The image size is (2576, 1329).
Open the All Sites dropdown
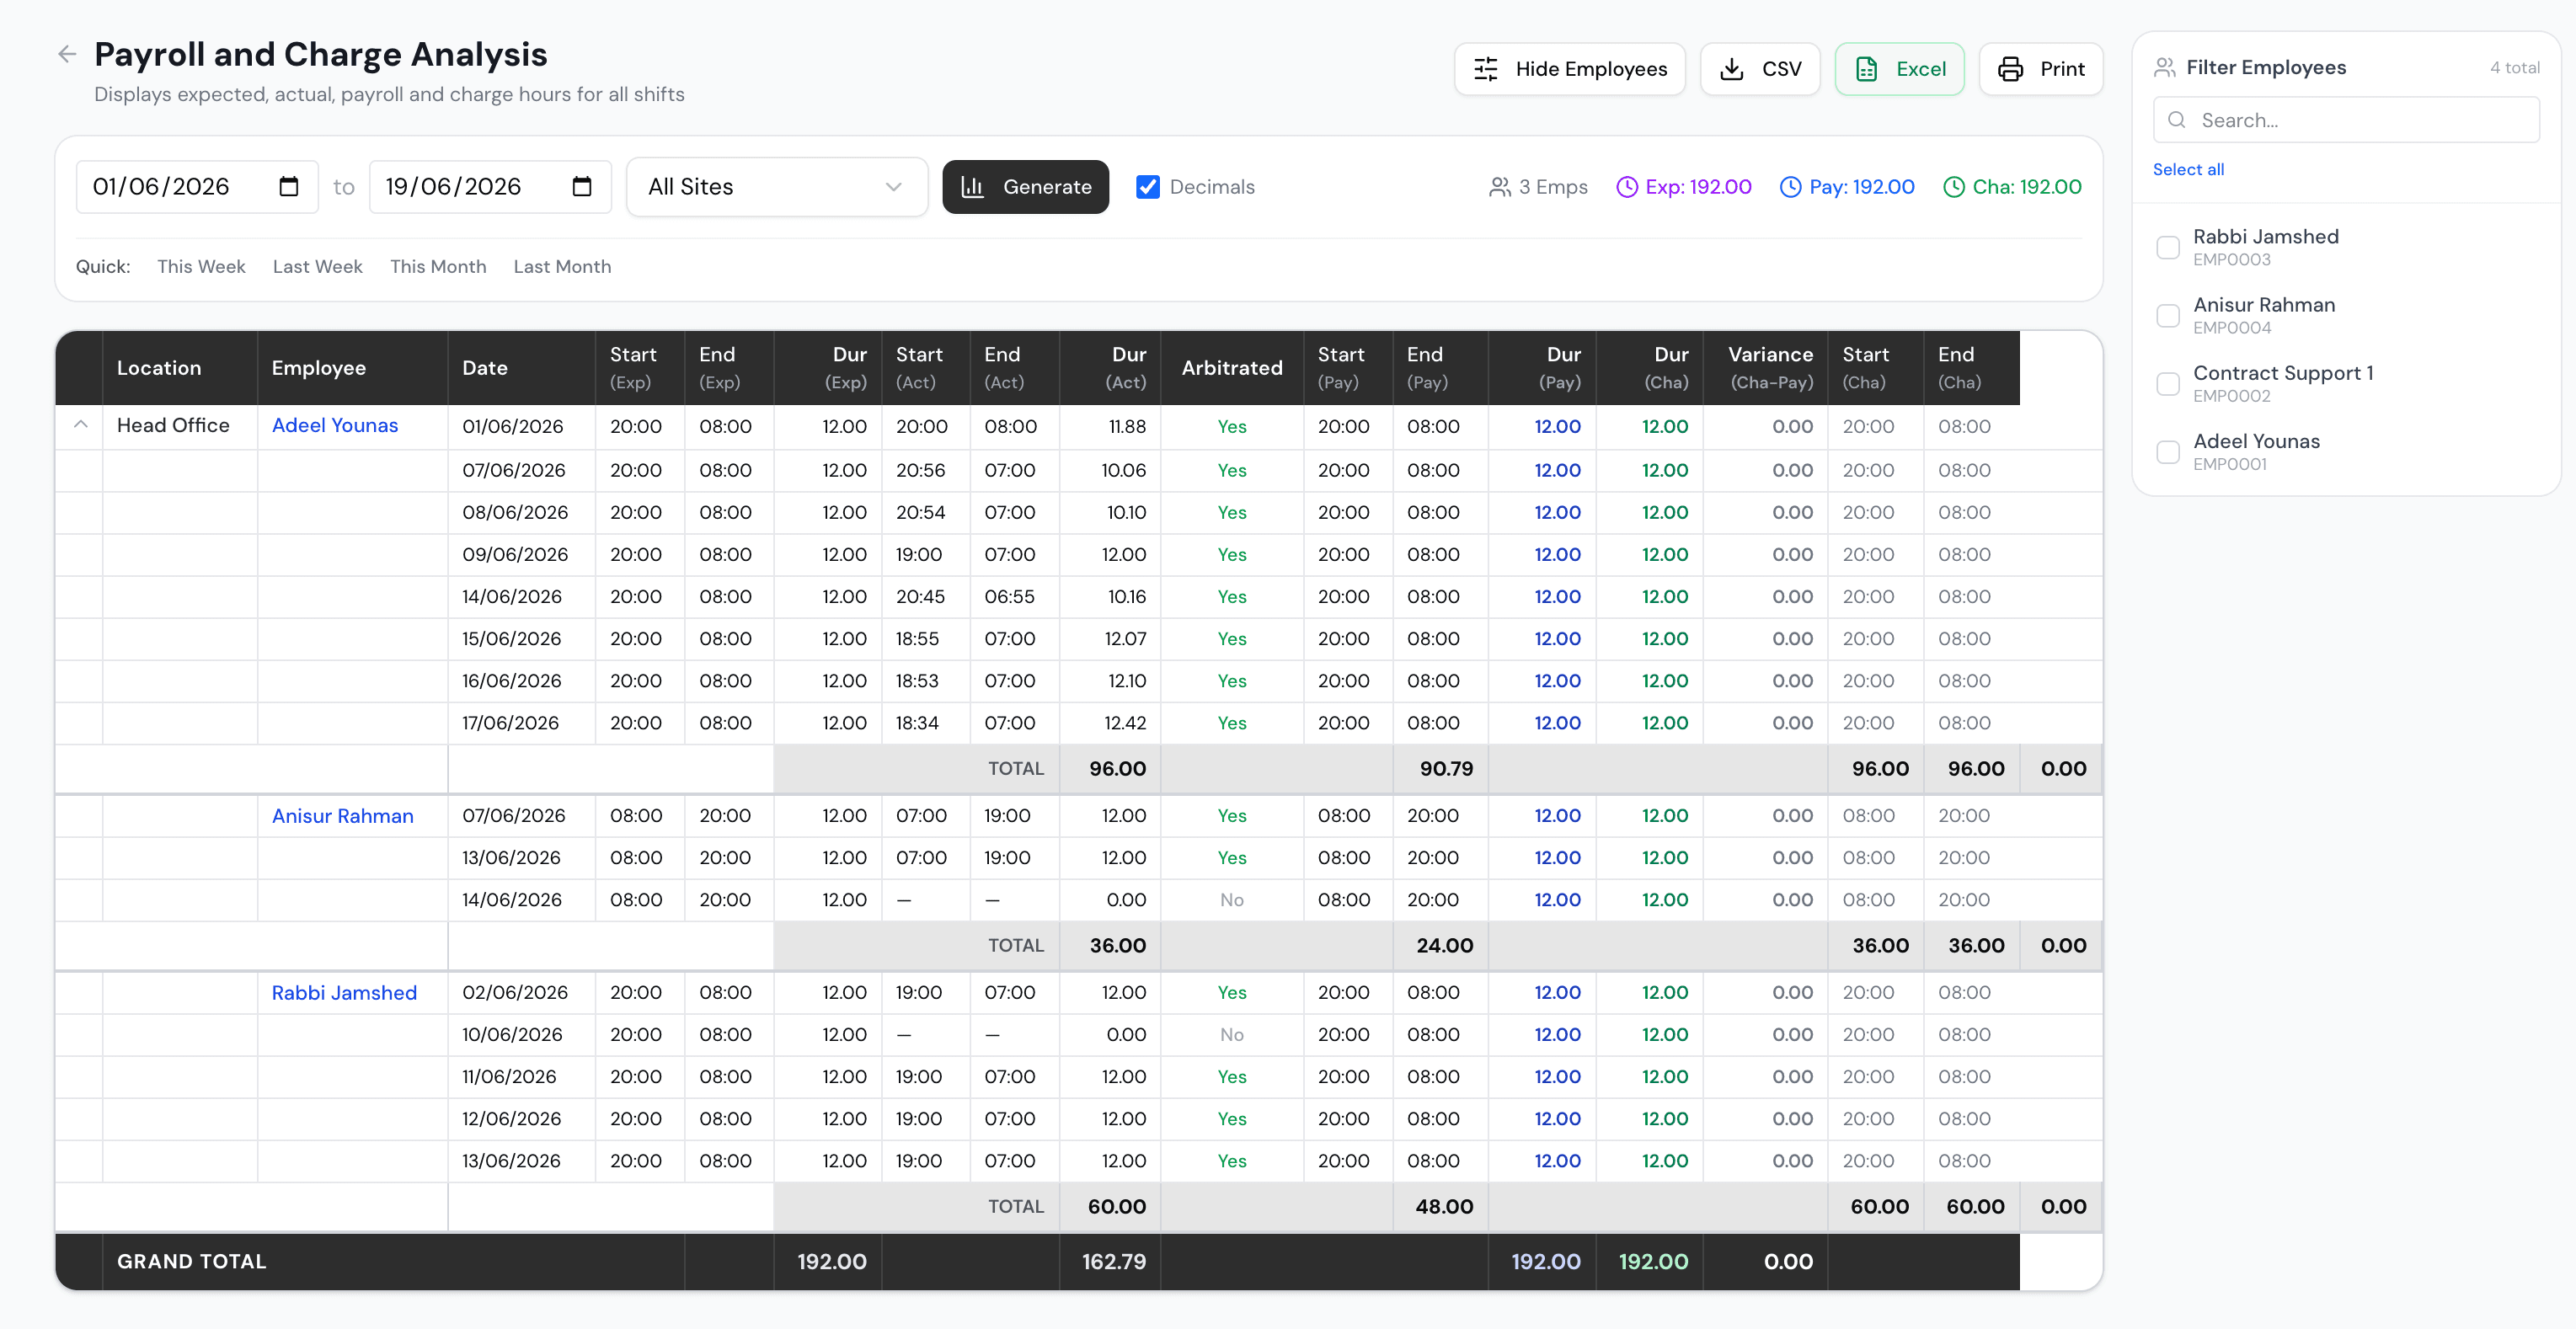point(777,187)
